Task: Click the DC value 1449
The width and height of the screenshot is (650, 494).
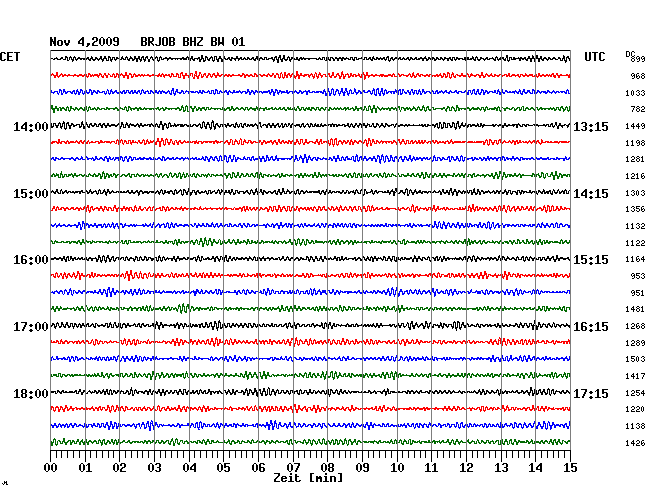Action: (x=635, y=126)
